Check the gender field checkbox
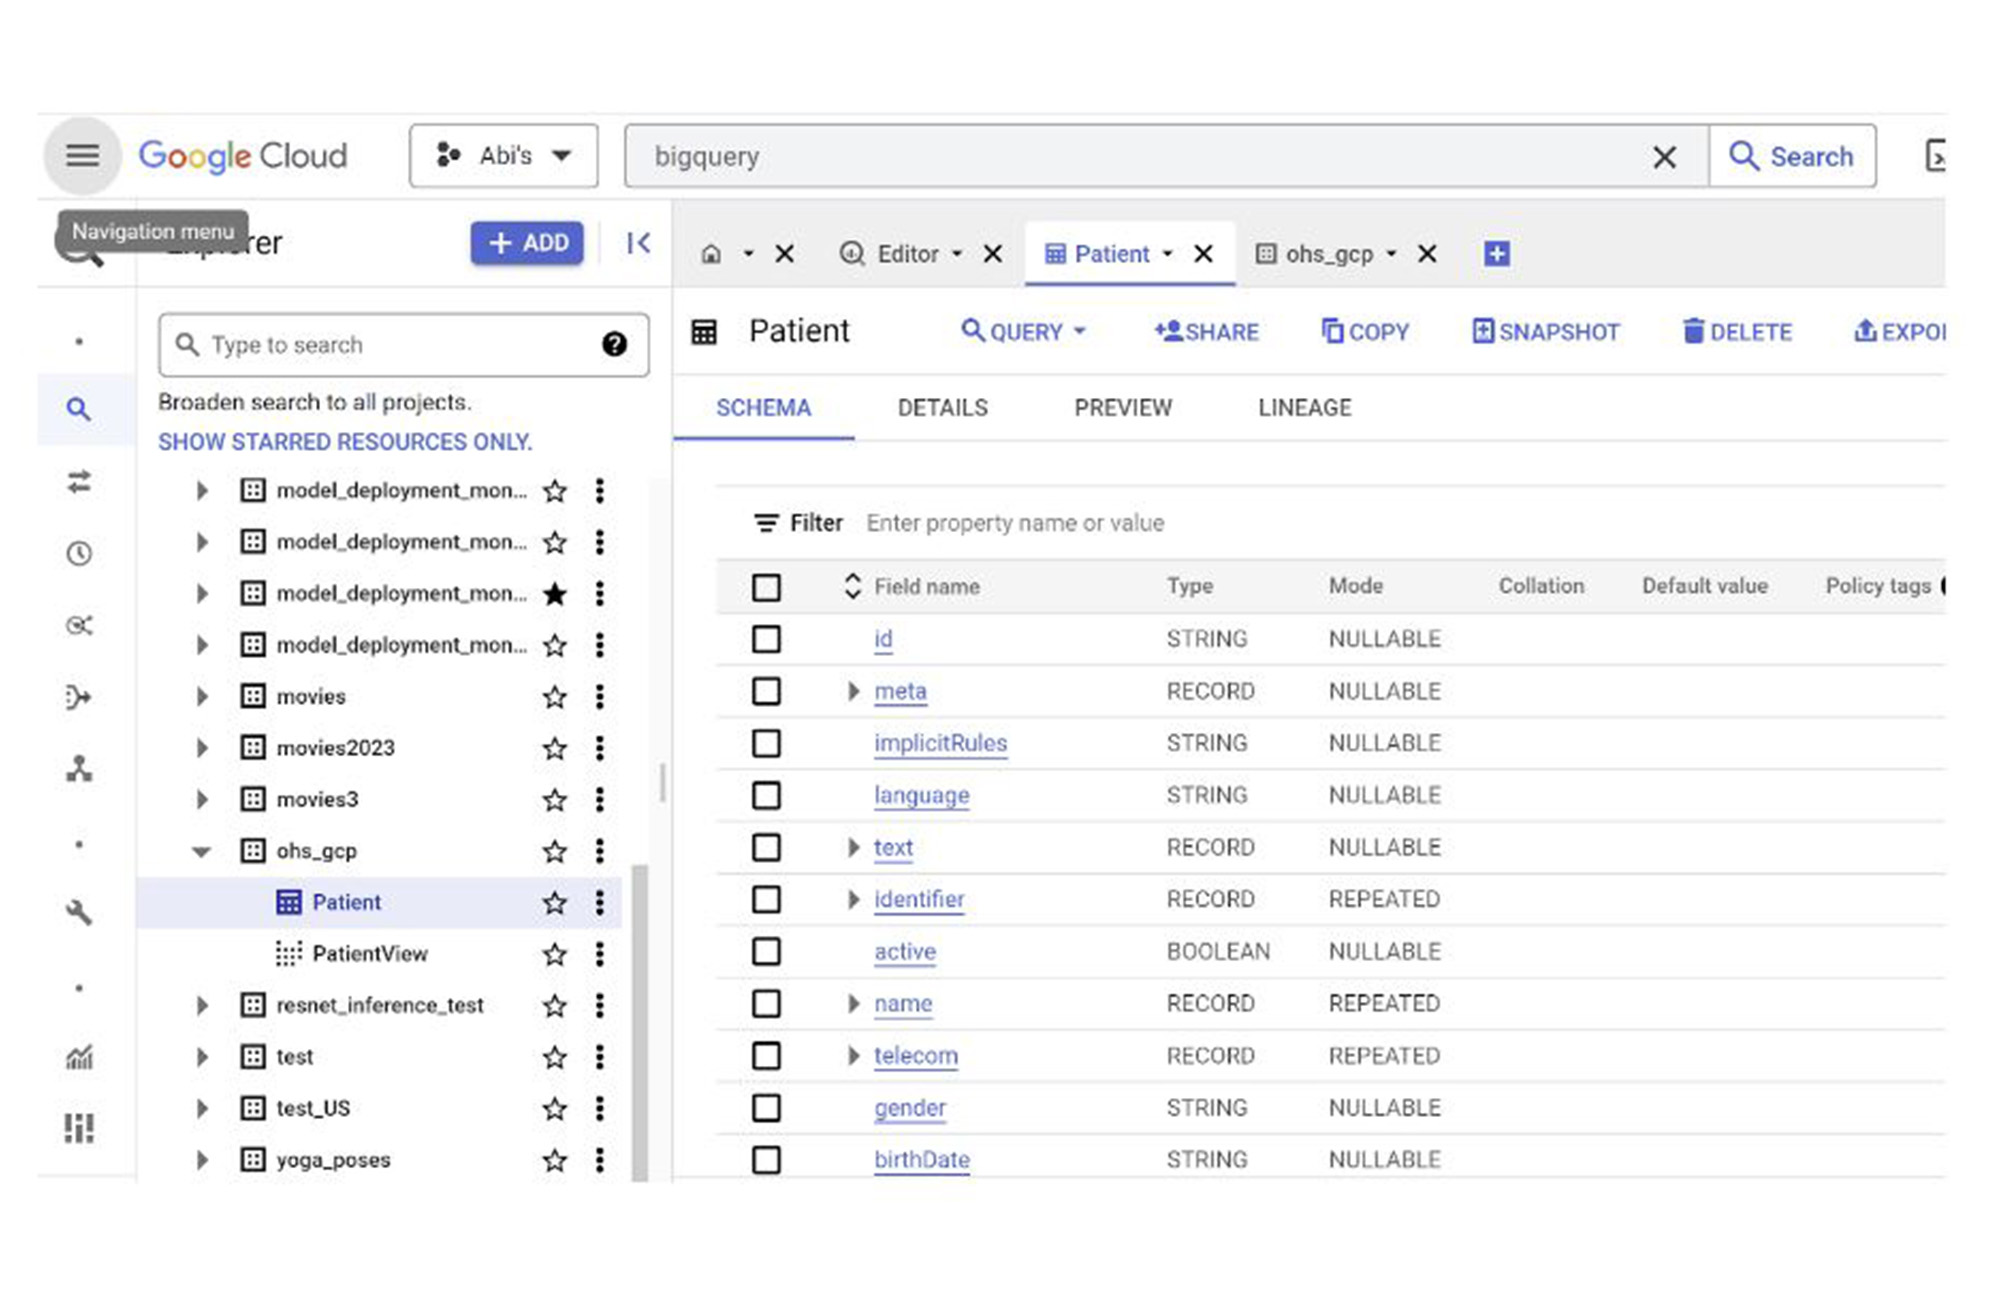This screenshot has height=1295, width=2000. [766, 1108]
